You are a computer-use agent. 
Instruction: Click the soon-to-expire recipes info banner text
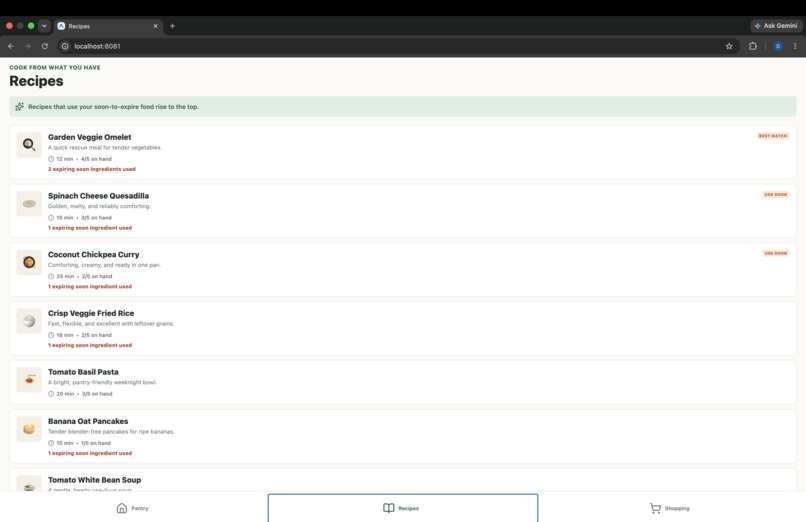coord(113,107)
